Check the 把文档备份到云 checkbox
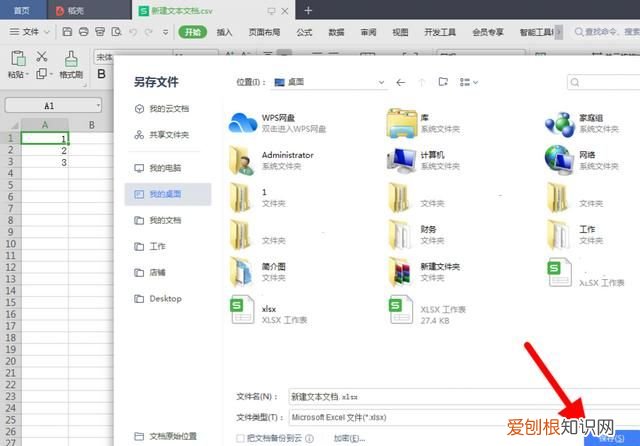This screenshot has width=640, height=446. pos(240,438)
